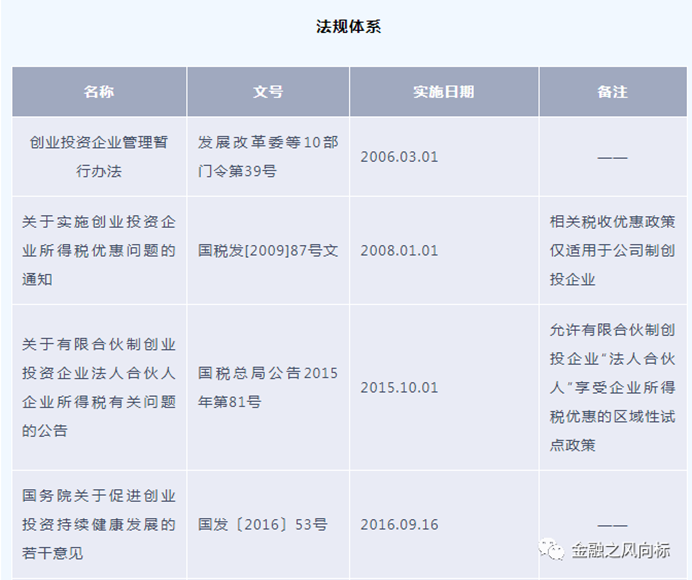
Task: Click the date 2006.03.01
Action: click(x=399, y=157)
